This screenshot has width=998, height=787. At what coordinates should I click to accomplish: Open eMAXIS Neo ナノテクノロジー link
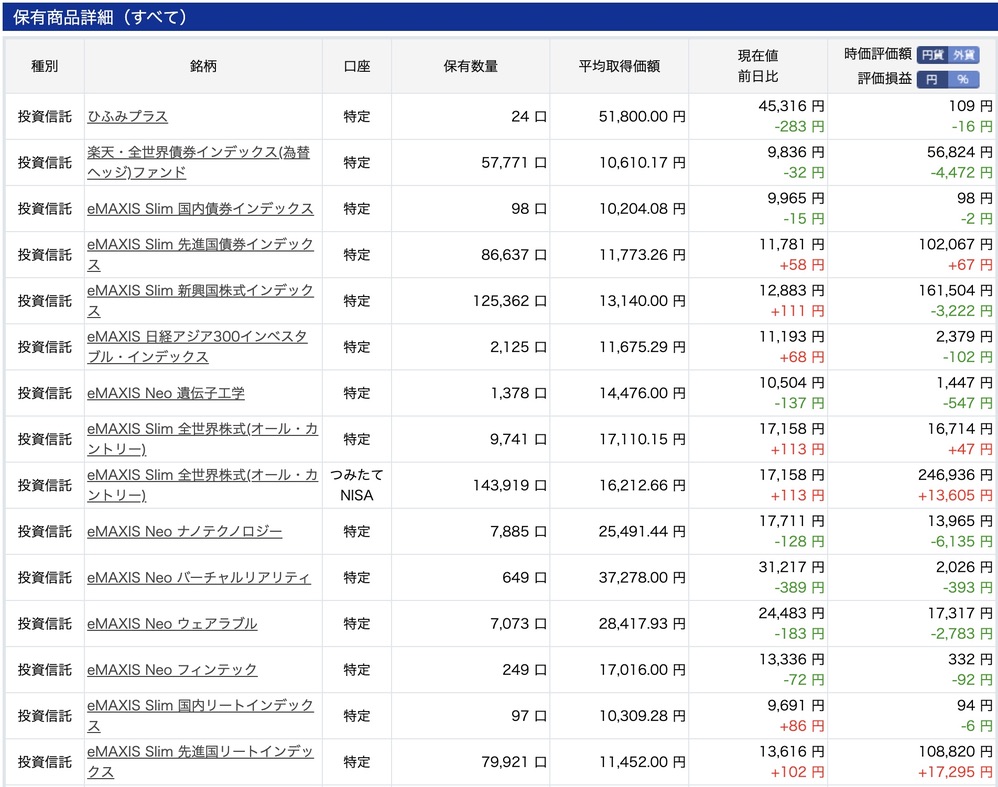click(x=185, y=531)
